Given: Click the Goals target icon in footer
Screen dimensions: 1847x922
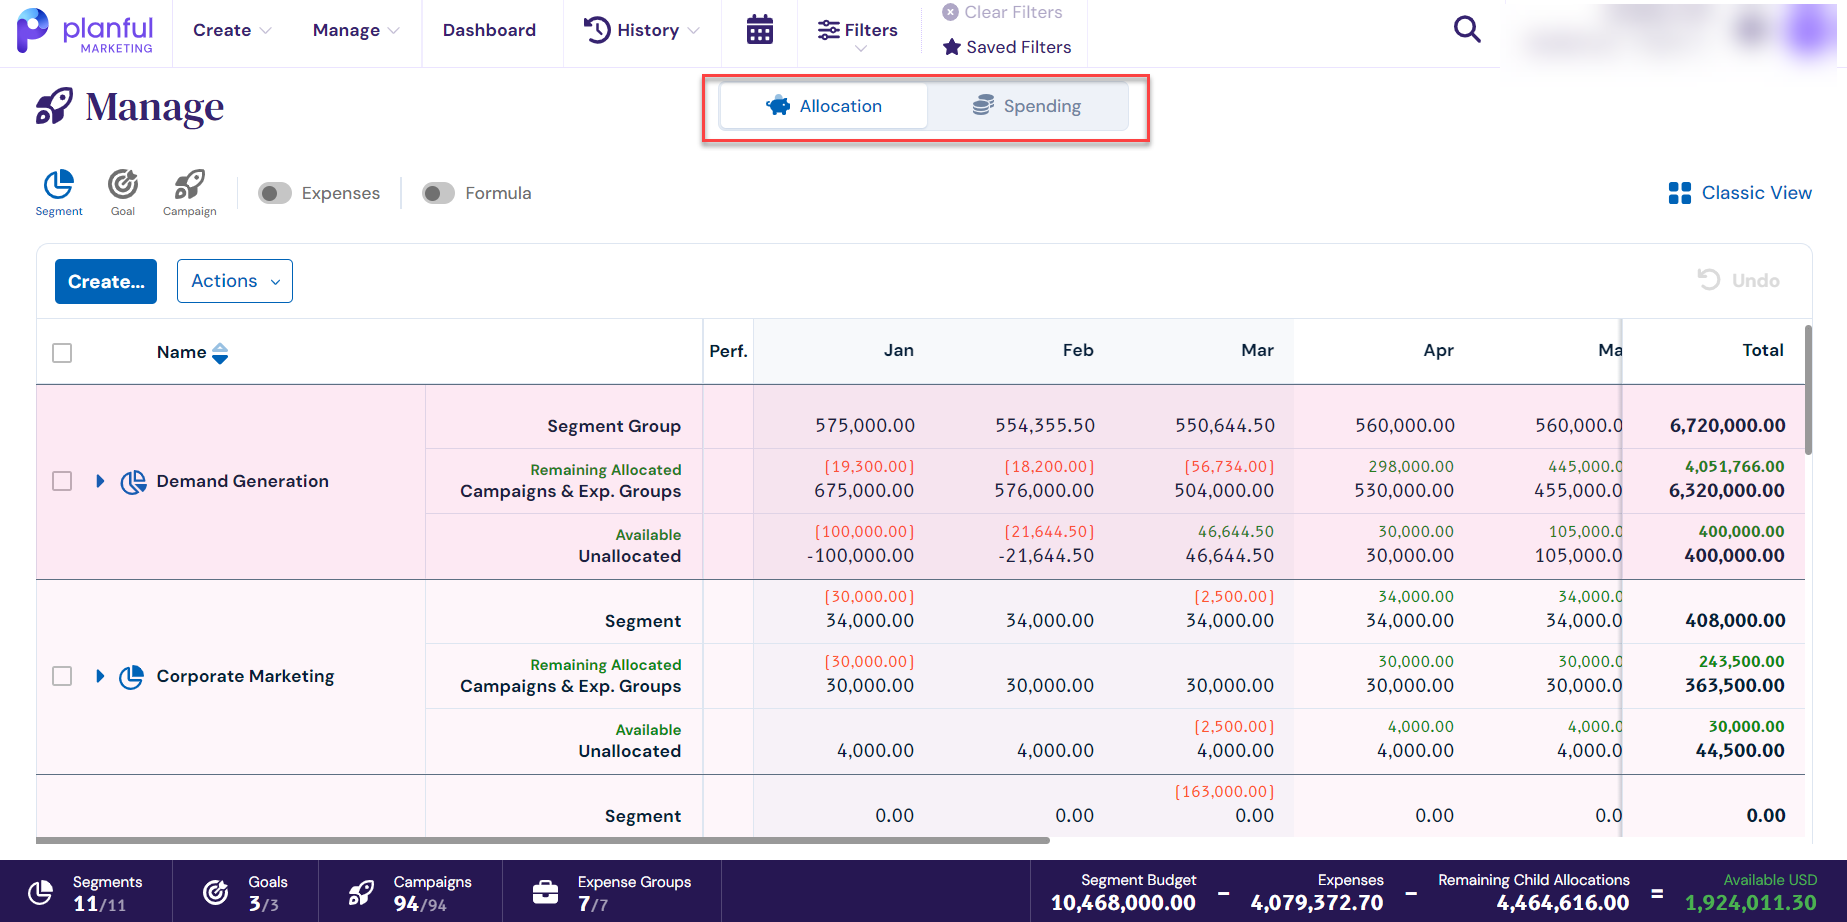Looking at the screenshot, I should (x=216, y=892).
